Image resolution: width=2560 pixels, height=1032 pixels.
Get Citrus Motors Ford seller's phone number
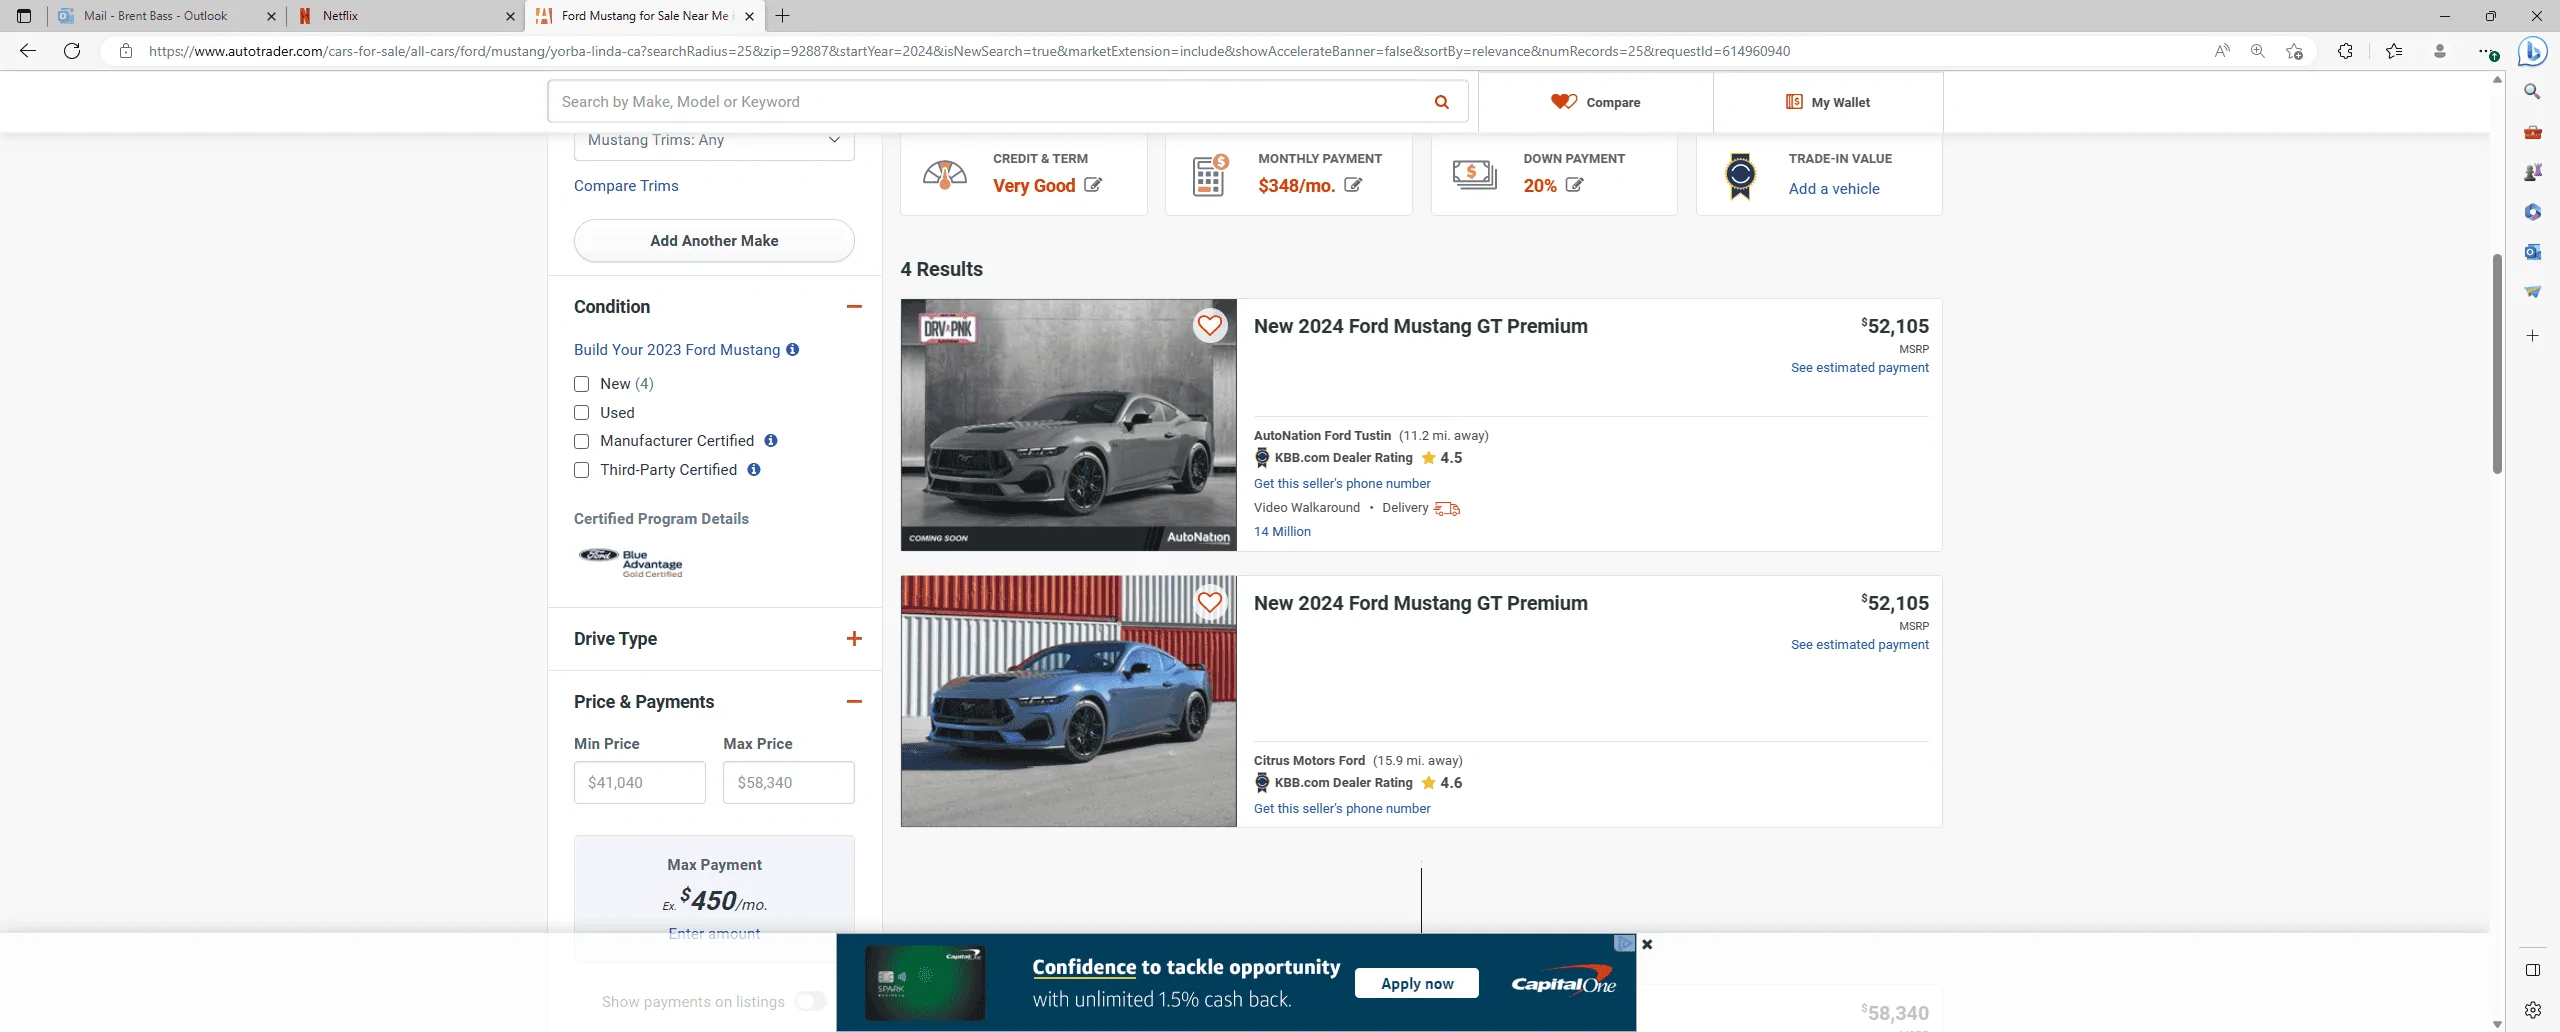point(1342,809)
